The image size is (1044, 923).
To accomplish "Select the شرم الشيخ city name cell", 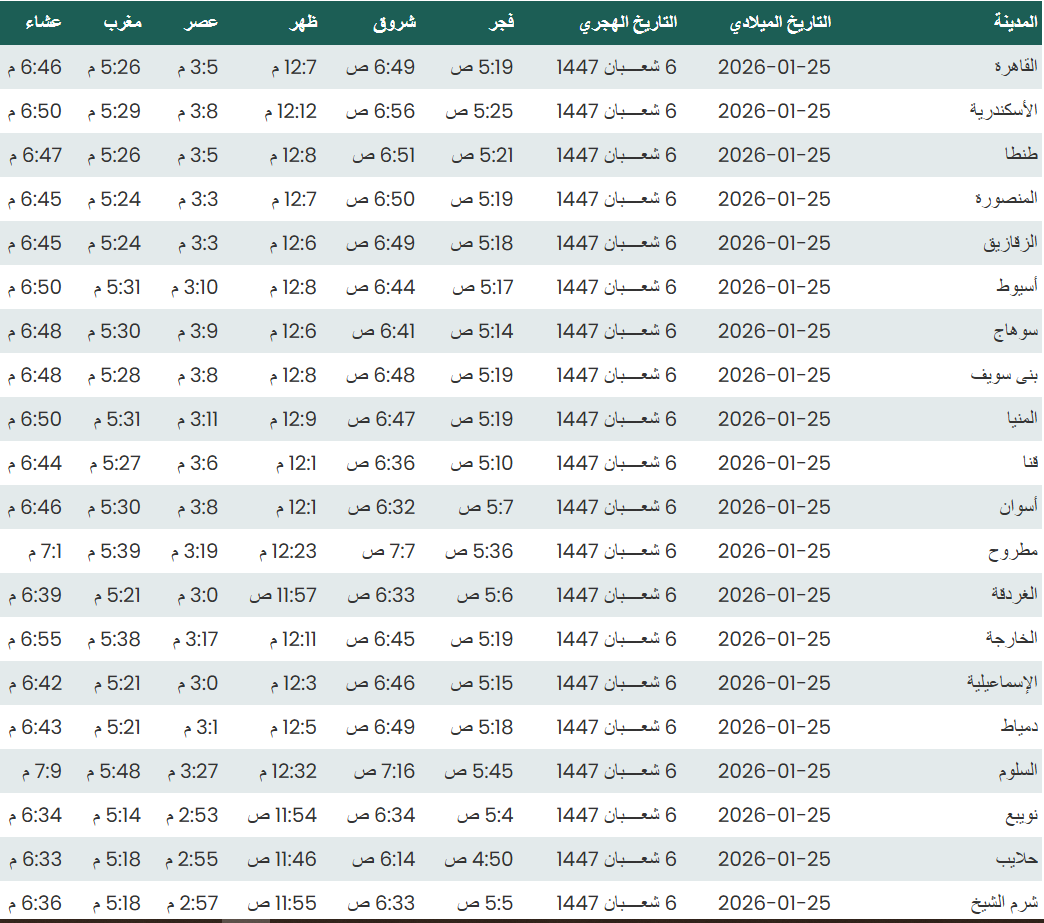I will [1007, 903].
